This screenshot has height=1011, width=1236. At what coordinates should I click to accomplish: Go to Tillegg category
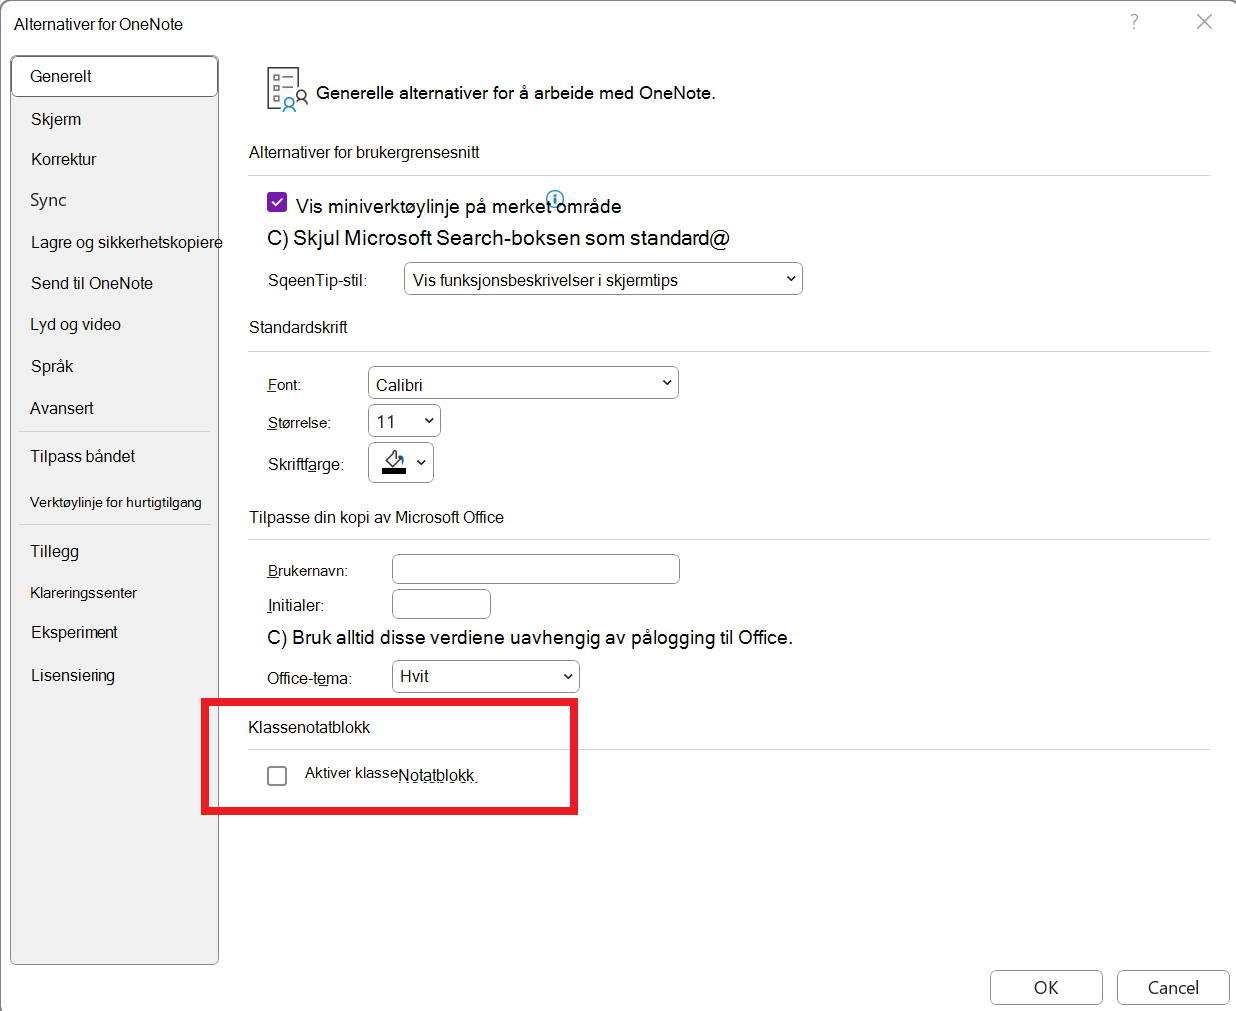(x=54, y=551)
